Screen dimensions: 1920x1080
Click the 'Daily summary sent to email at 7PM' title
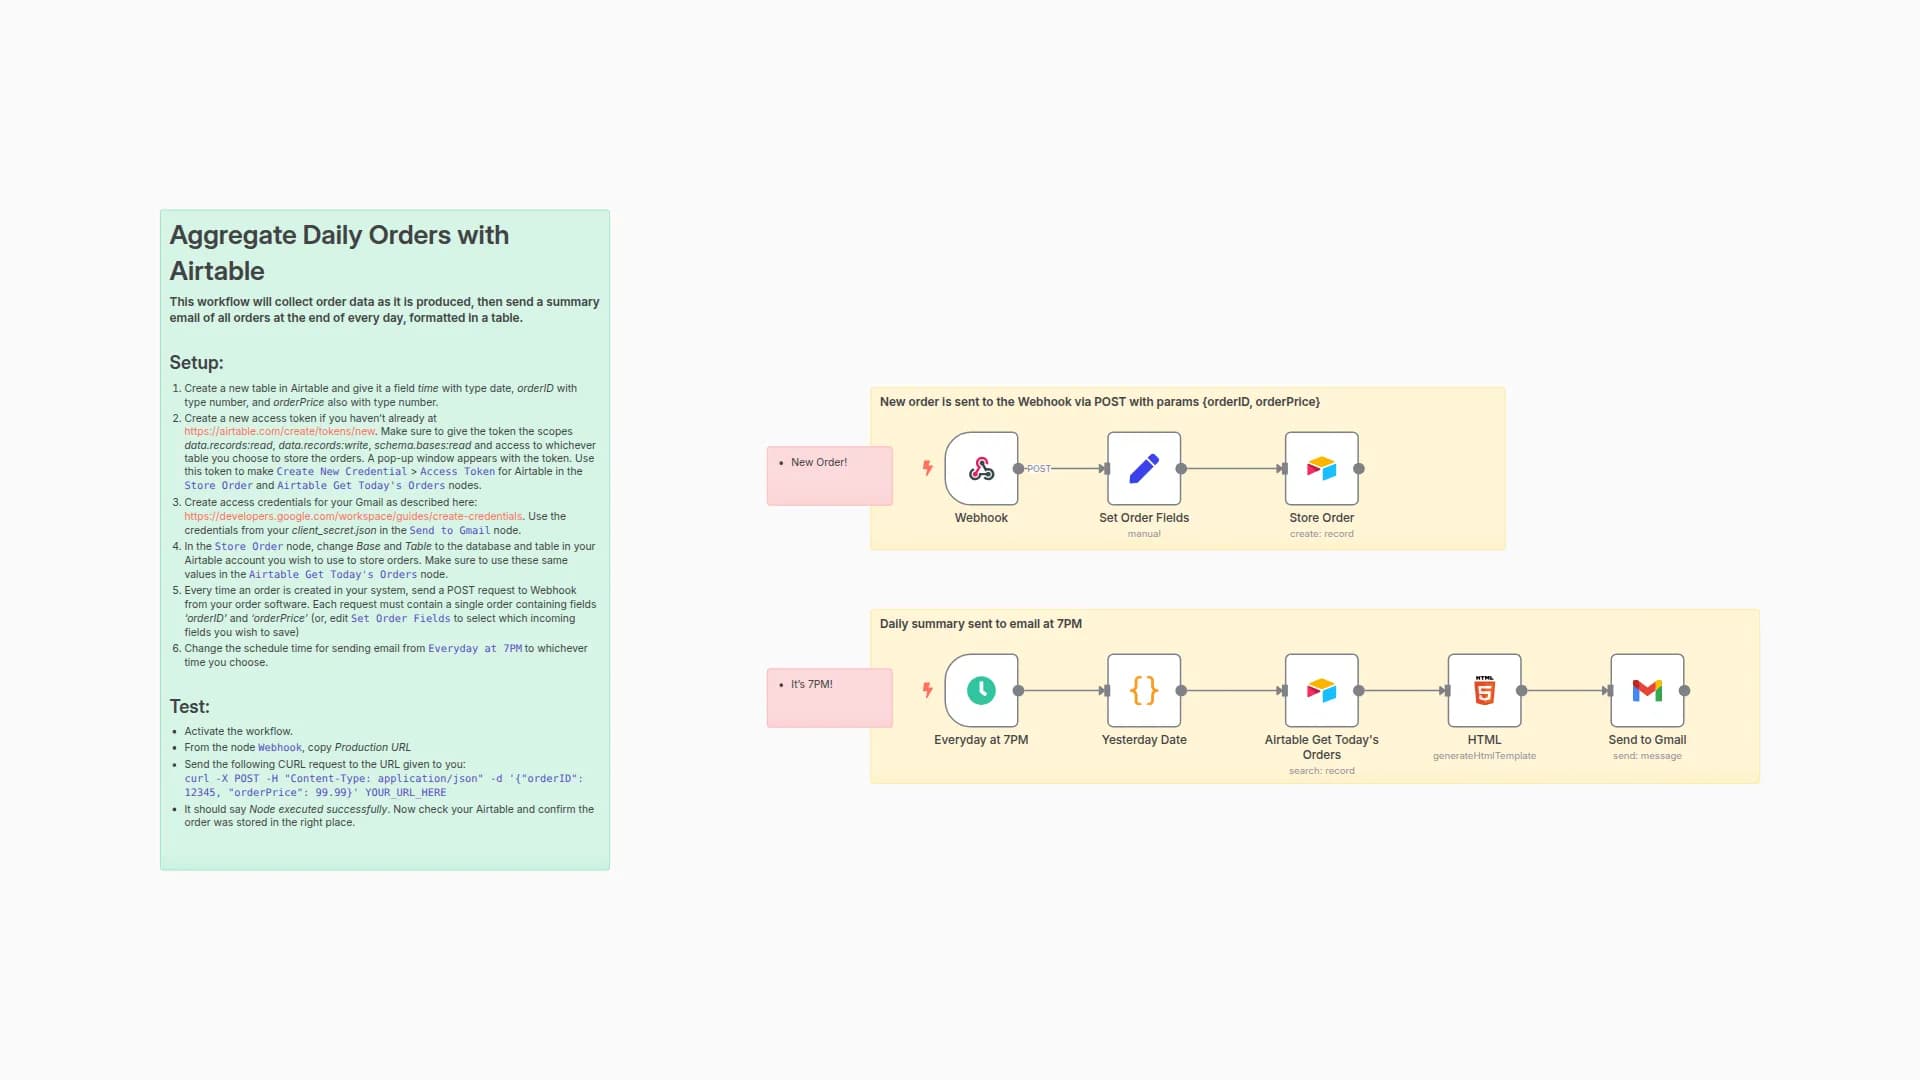click(980, 624)
